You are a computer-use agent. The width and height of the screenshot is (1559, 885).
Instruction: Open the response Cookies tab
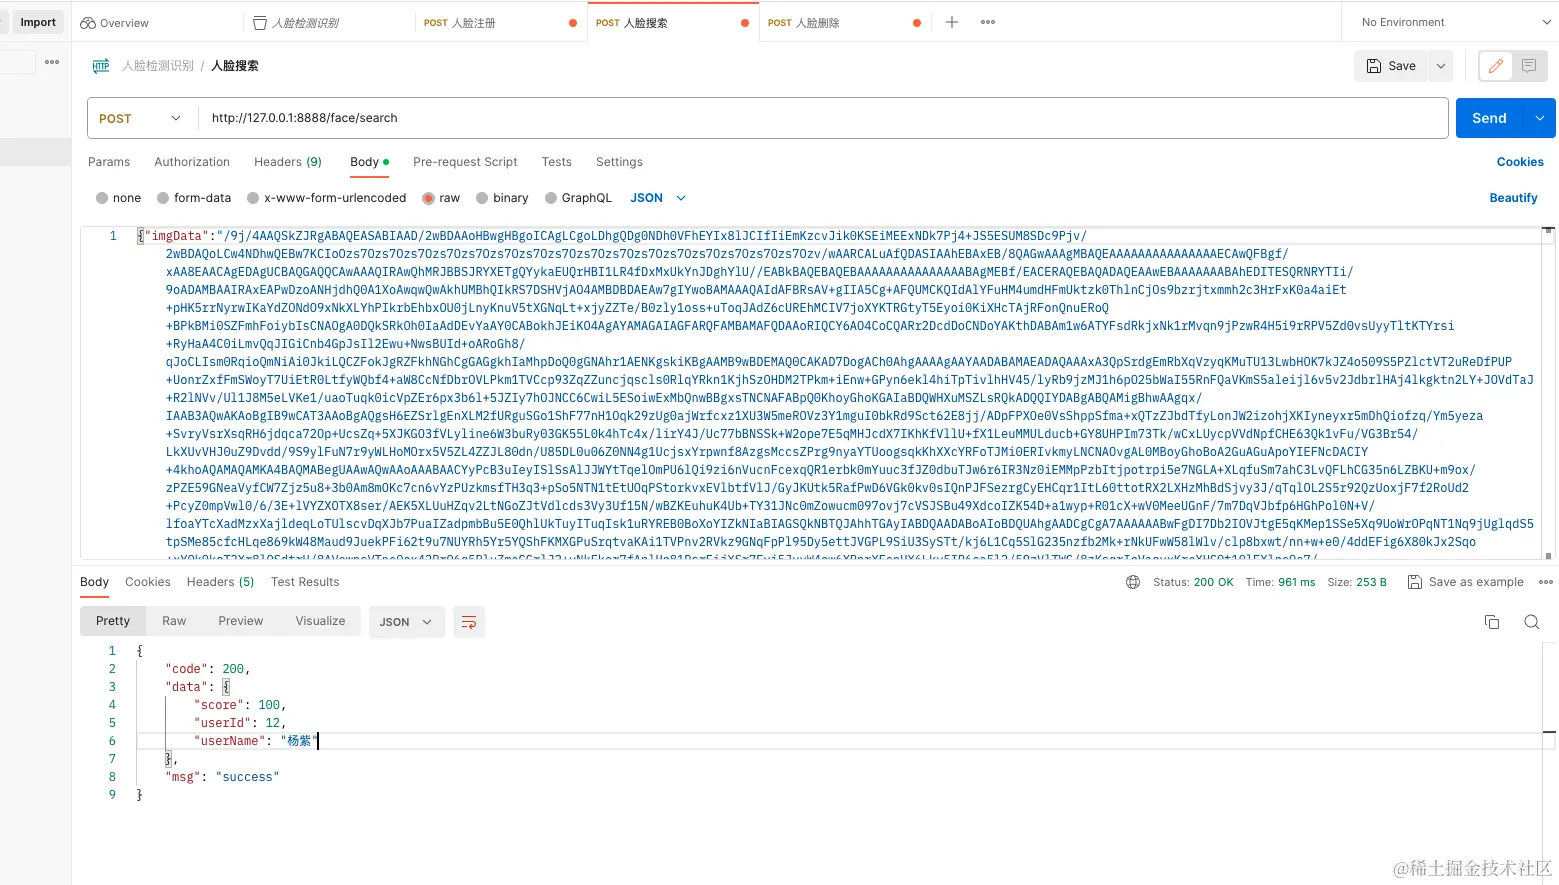tap(148, 582)
